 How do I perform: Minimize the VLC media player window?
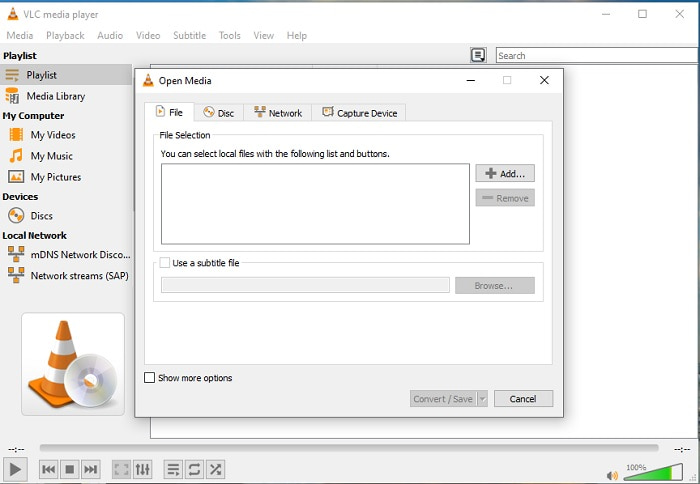click(606, 14)
